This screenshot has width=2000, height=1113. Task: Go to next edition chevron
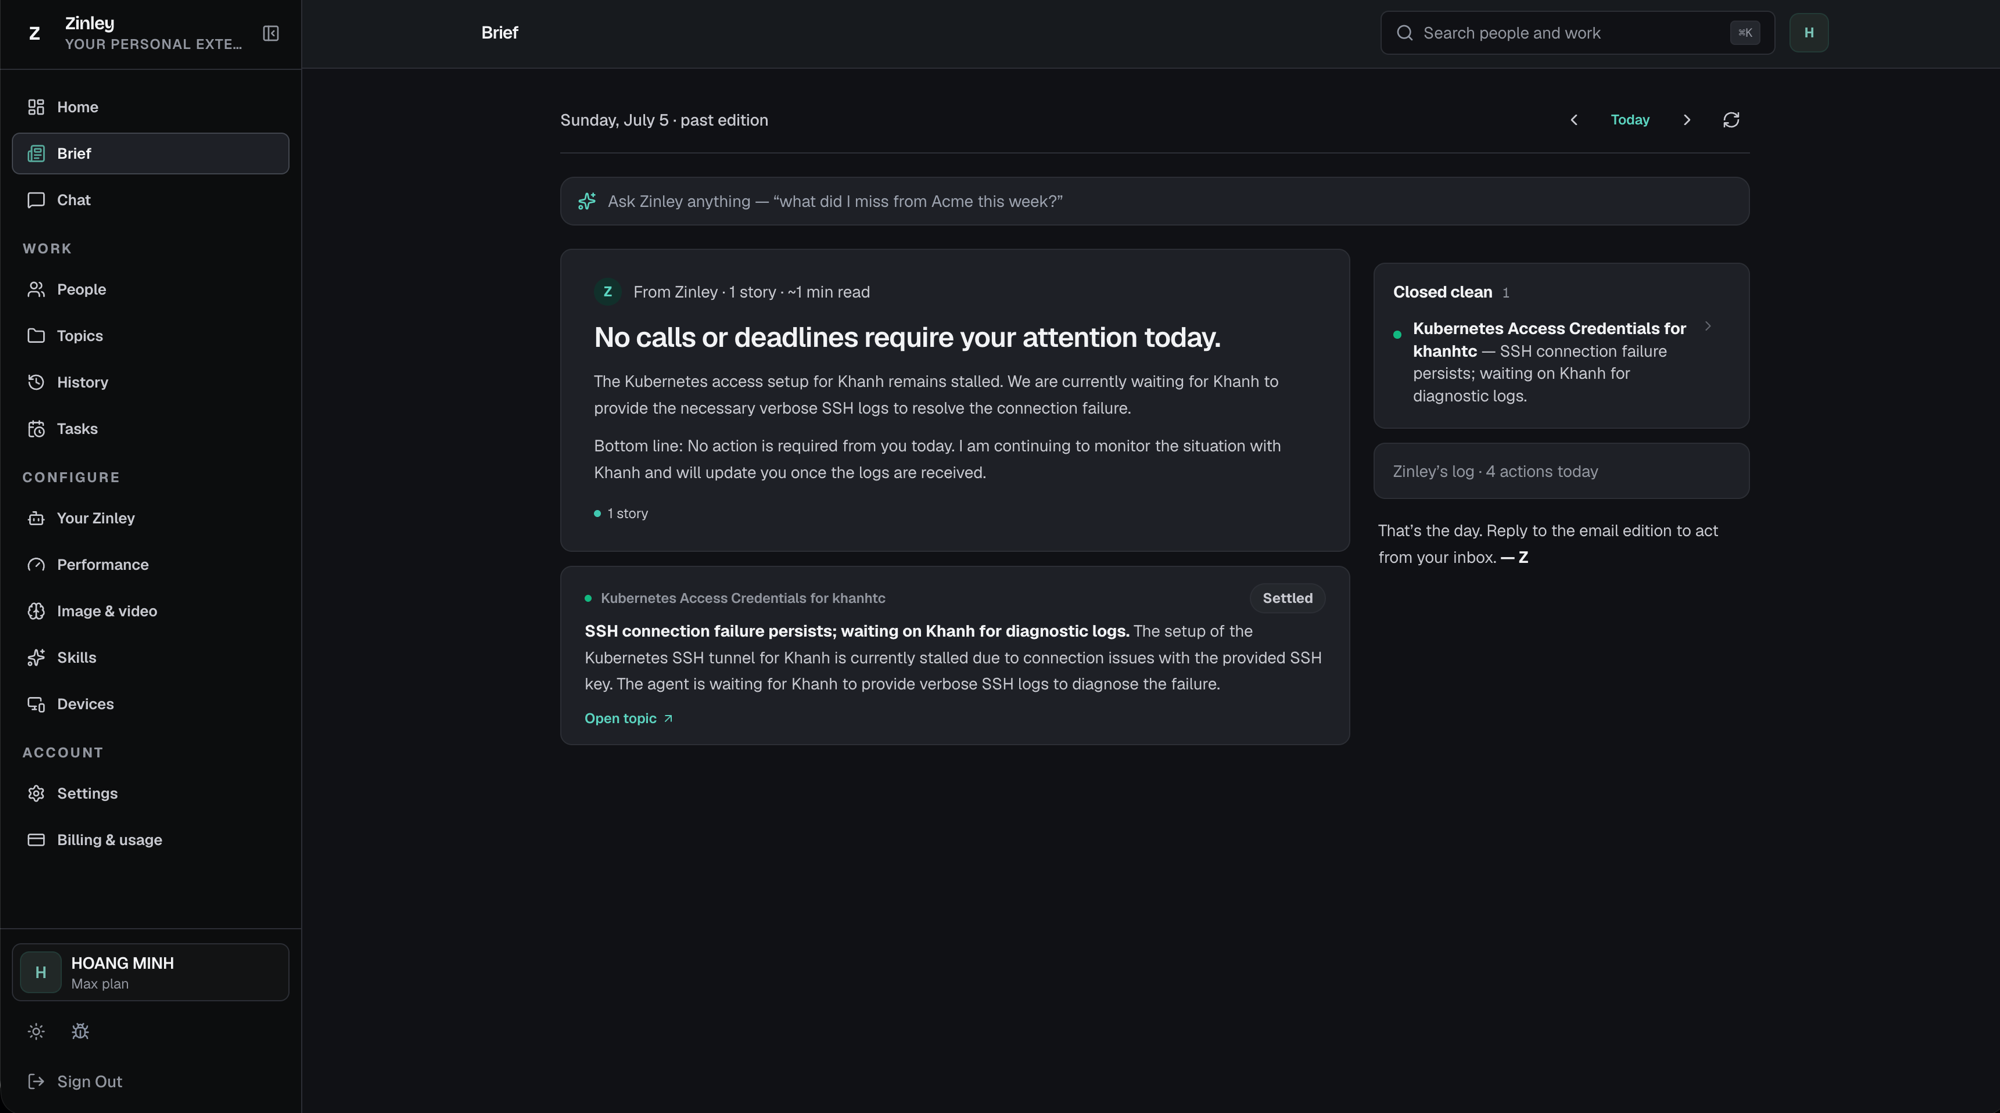[1686, 120]
